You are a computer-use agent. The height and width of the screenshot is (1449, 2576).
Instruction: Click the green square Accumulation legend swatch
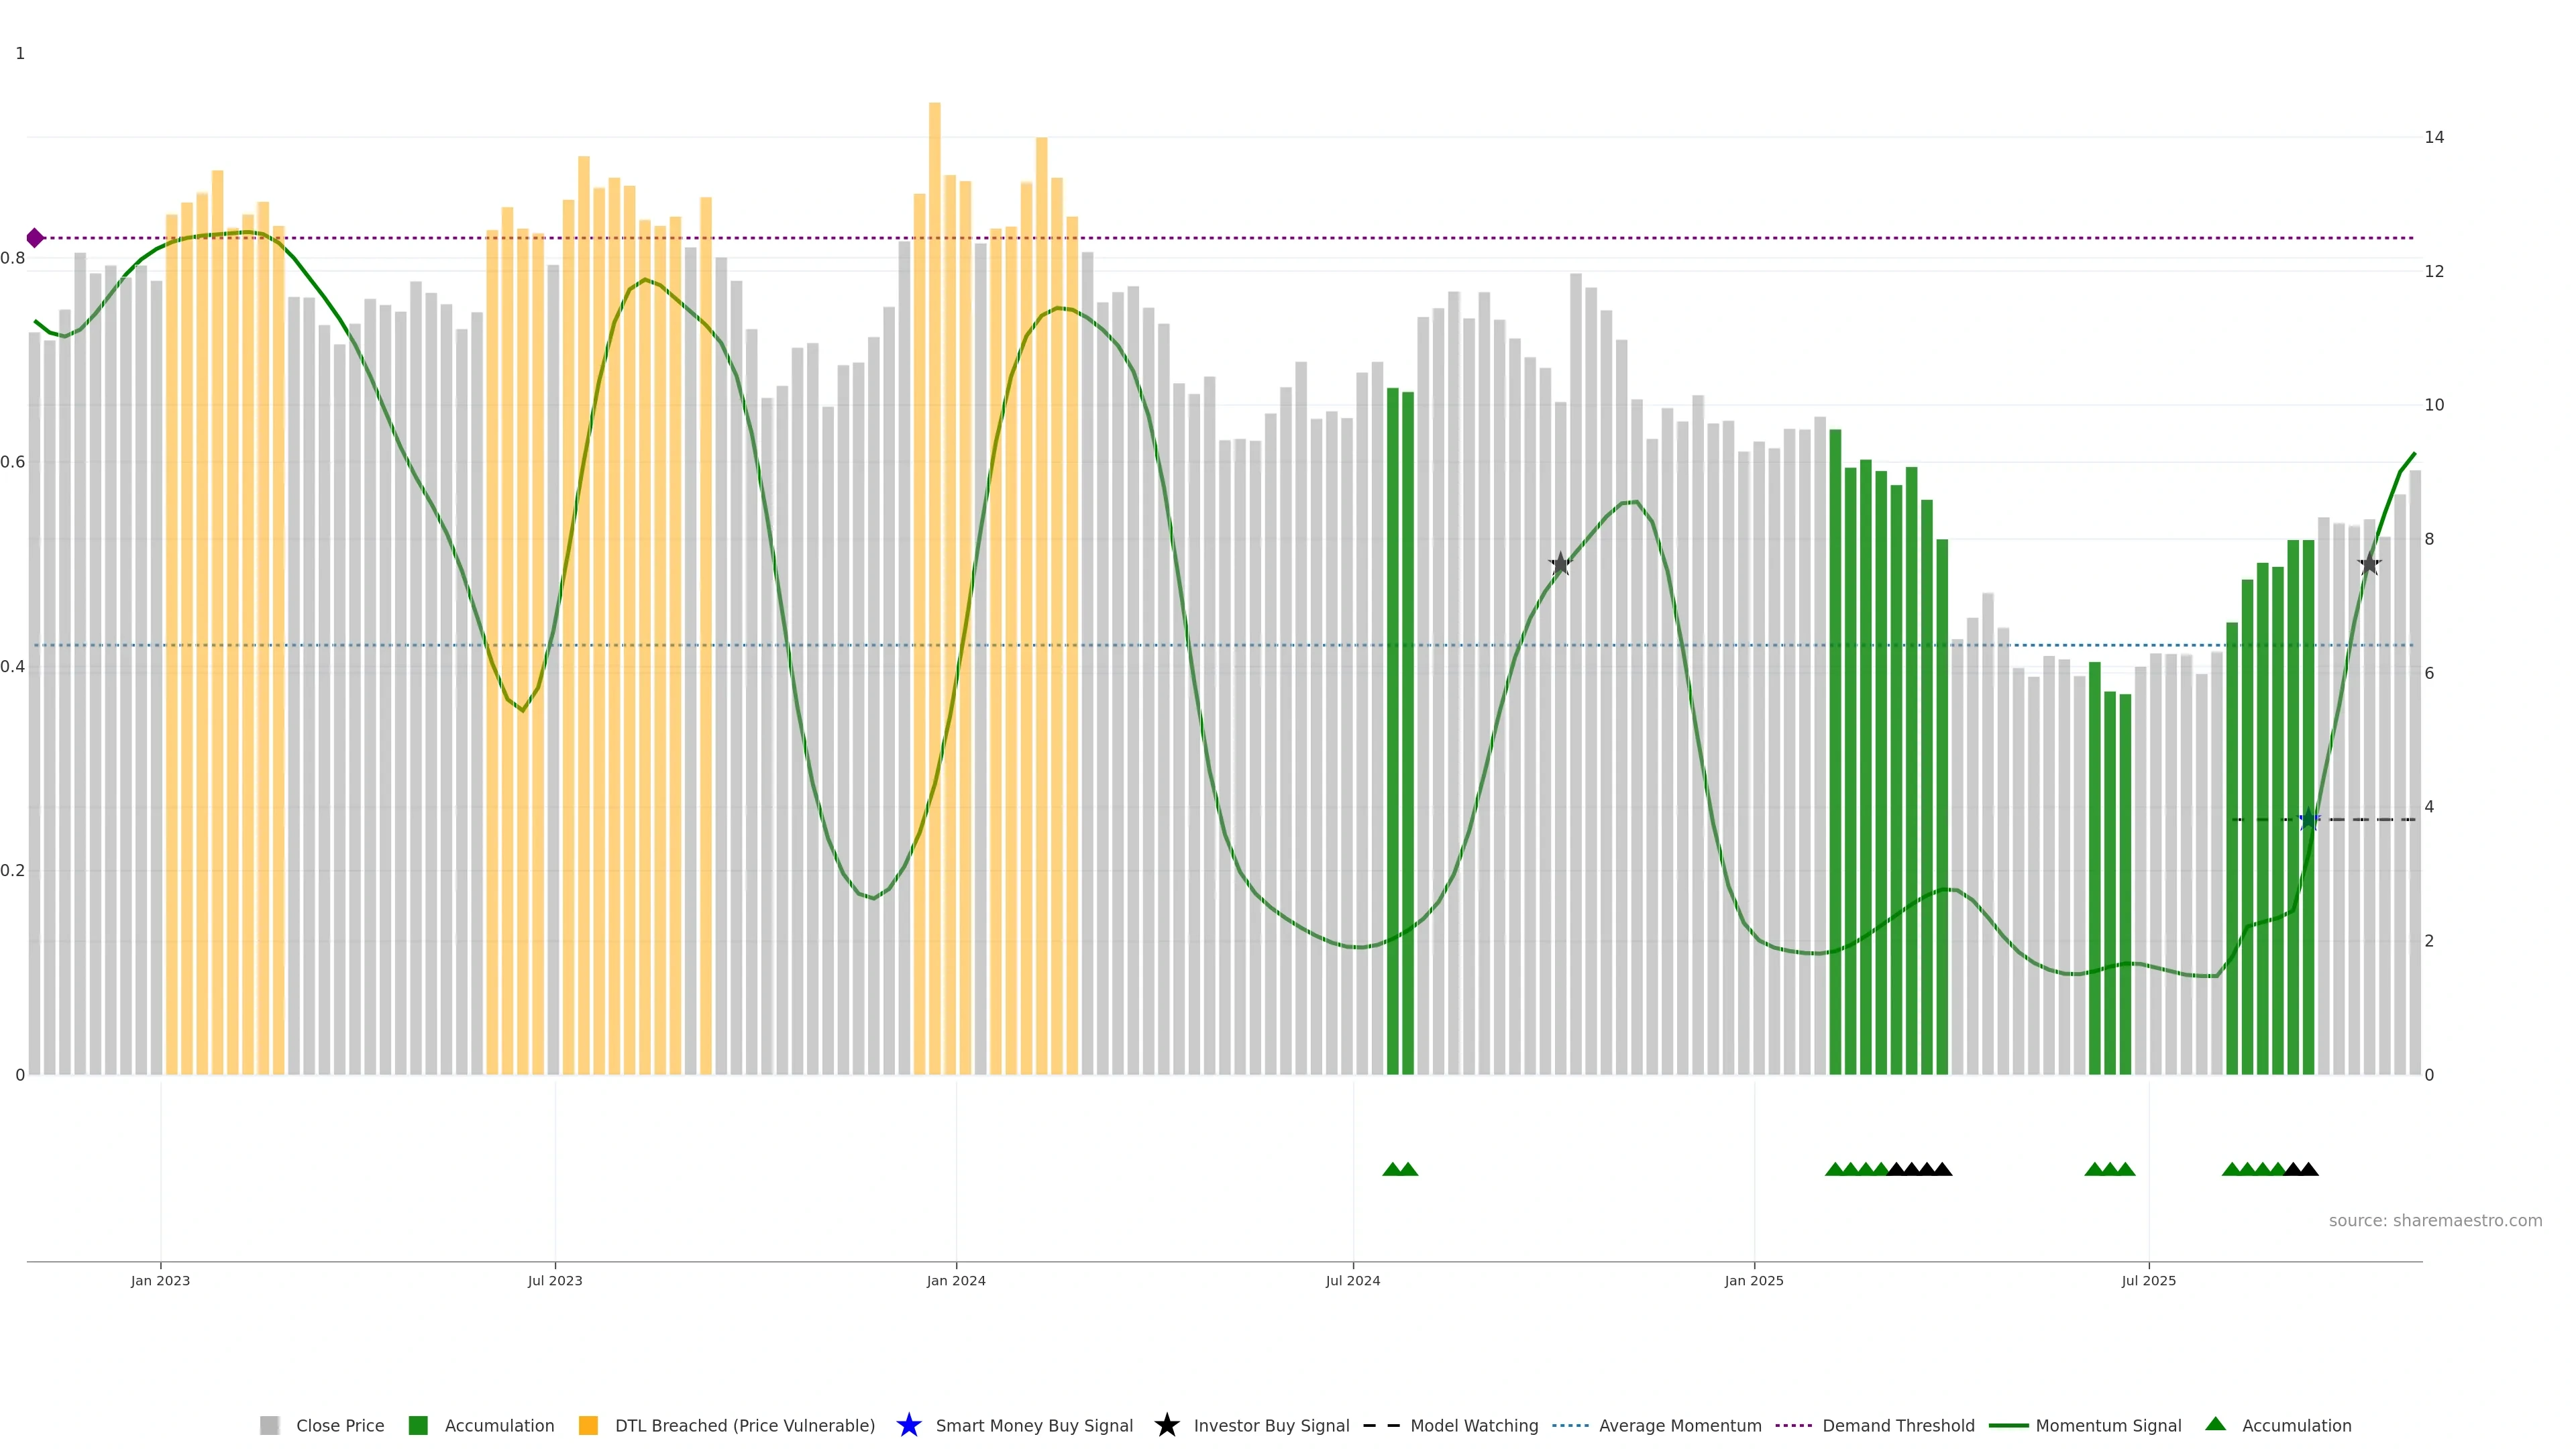(x=418, y=1426)
